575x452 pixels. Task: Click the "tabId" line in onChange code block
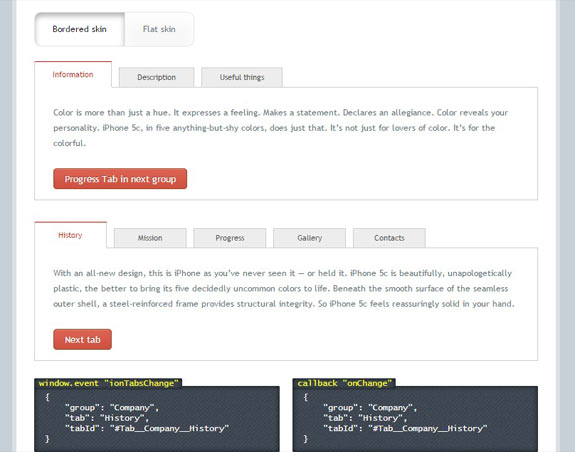(405, 428)
